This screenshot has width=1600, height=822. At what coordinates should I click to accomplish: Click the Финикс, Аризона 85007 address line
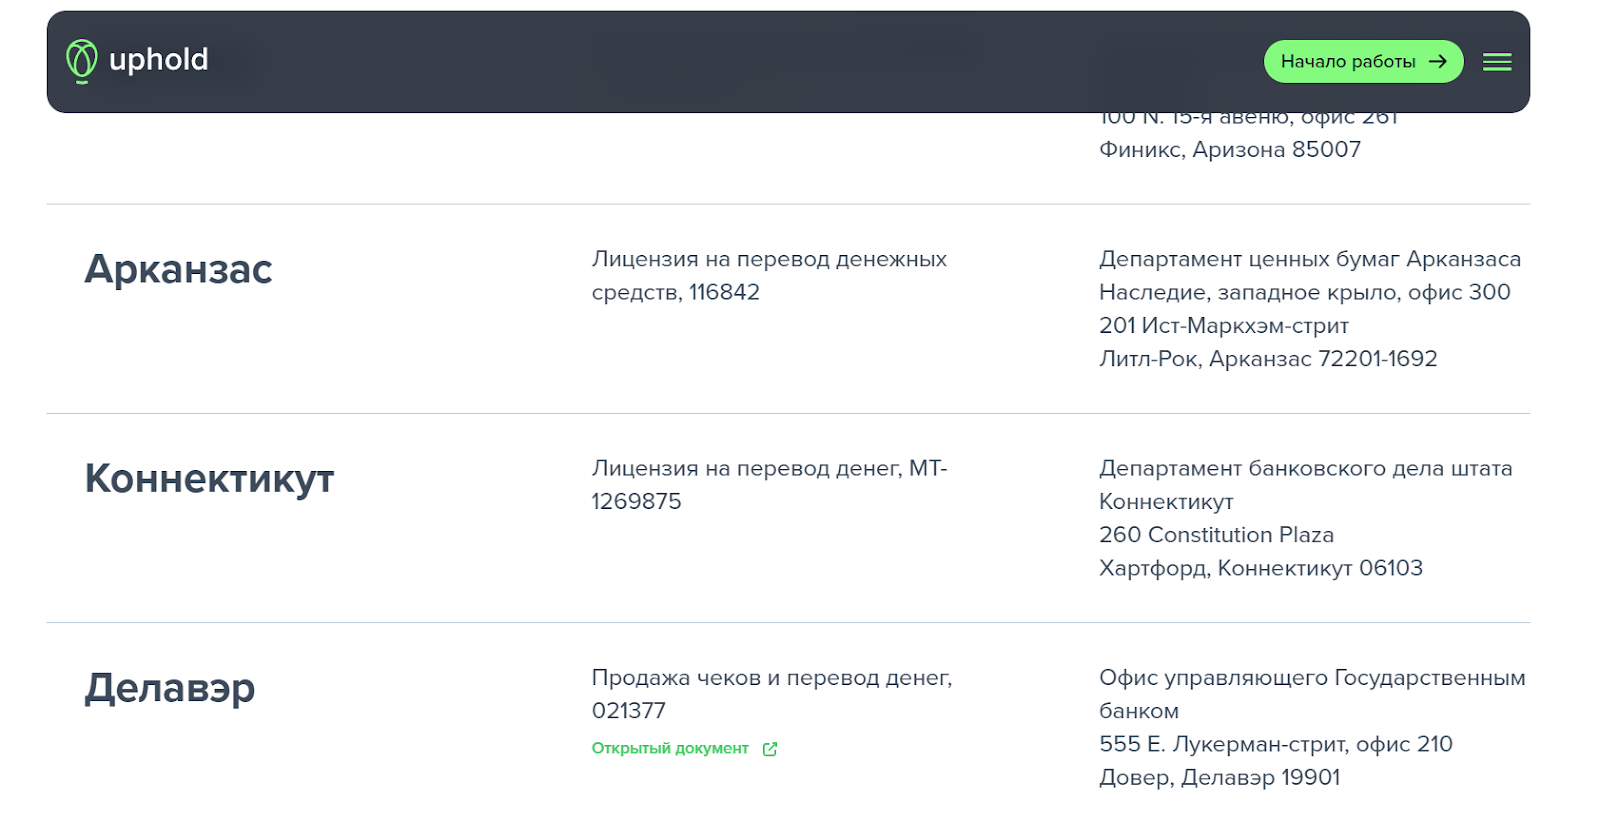click(1229, 150)
